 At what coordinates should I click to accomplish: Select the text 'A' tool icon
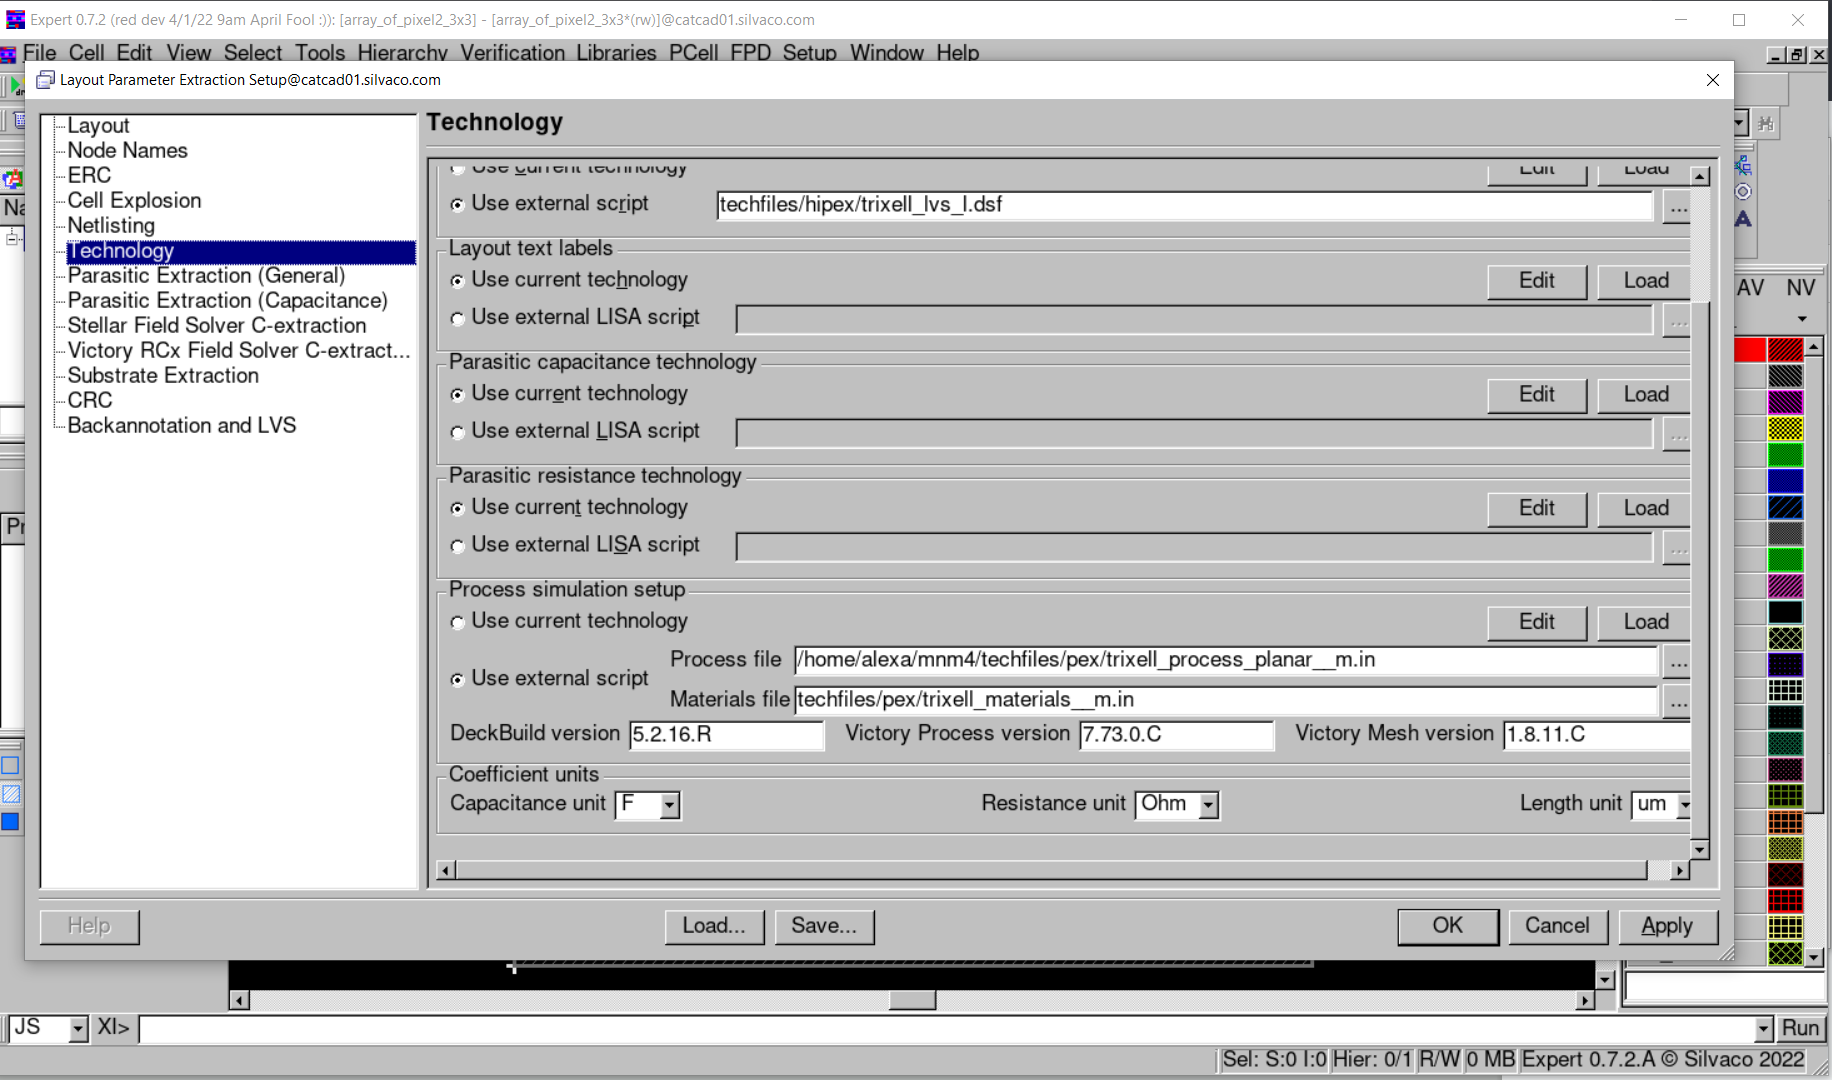pos(1744,219)
